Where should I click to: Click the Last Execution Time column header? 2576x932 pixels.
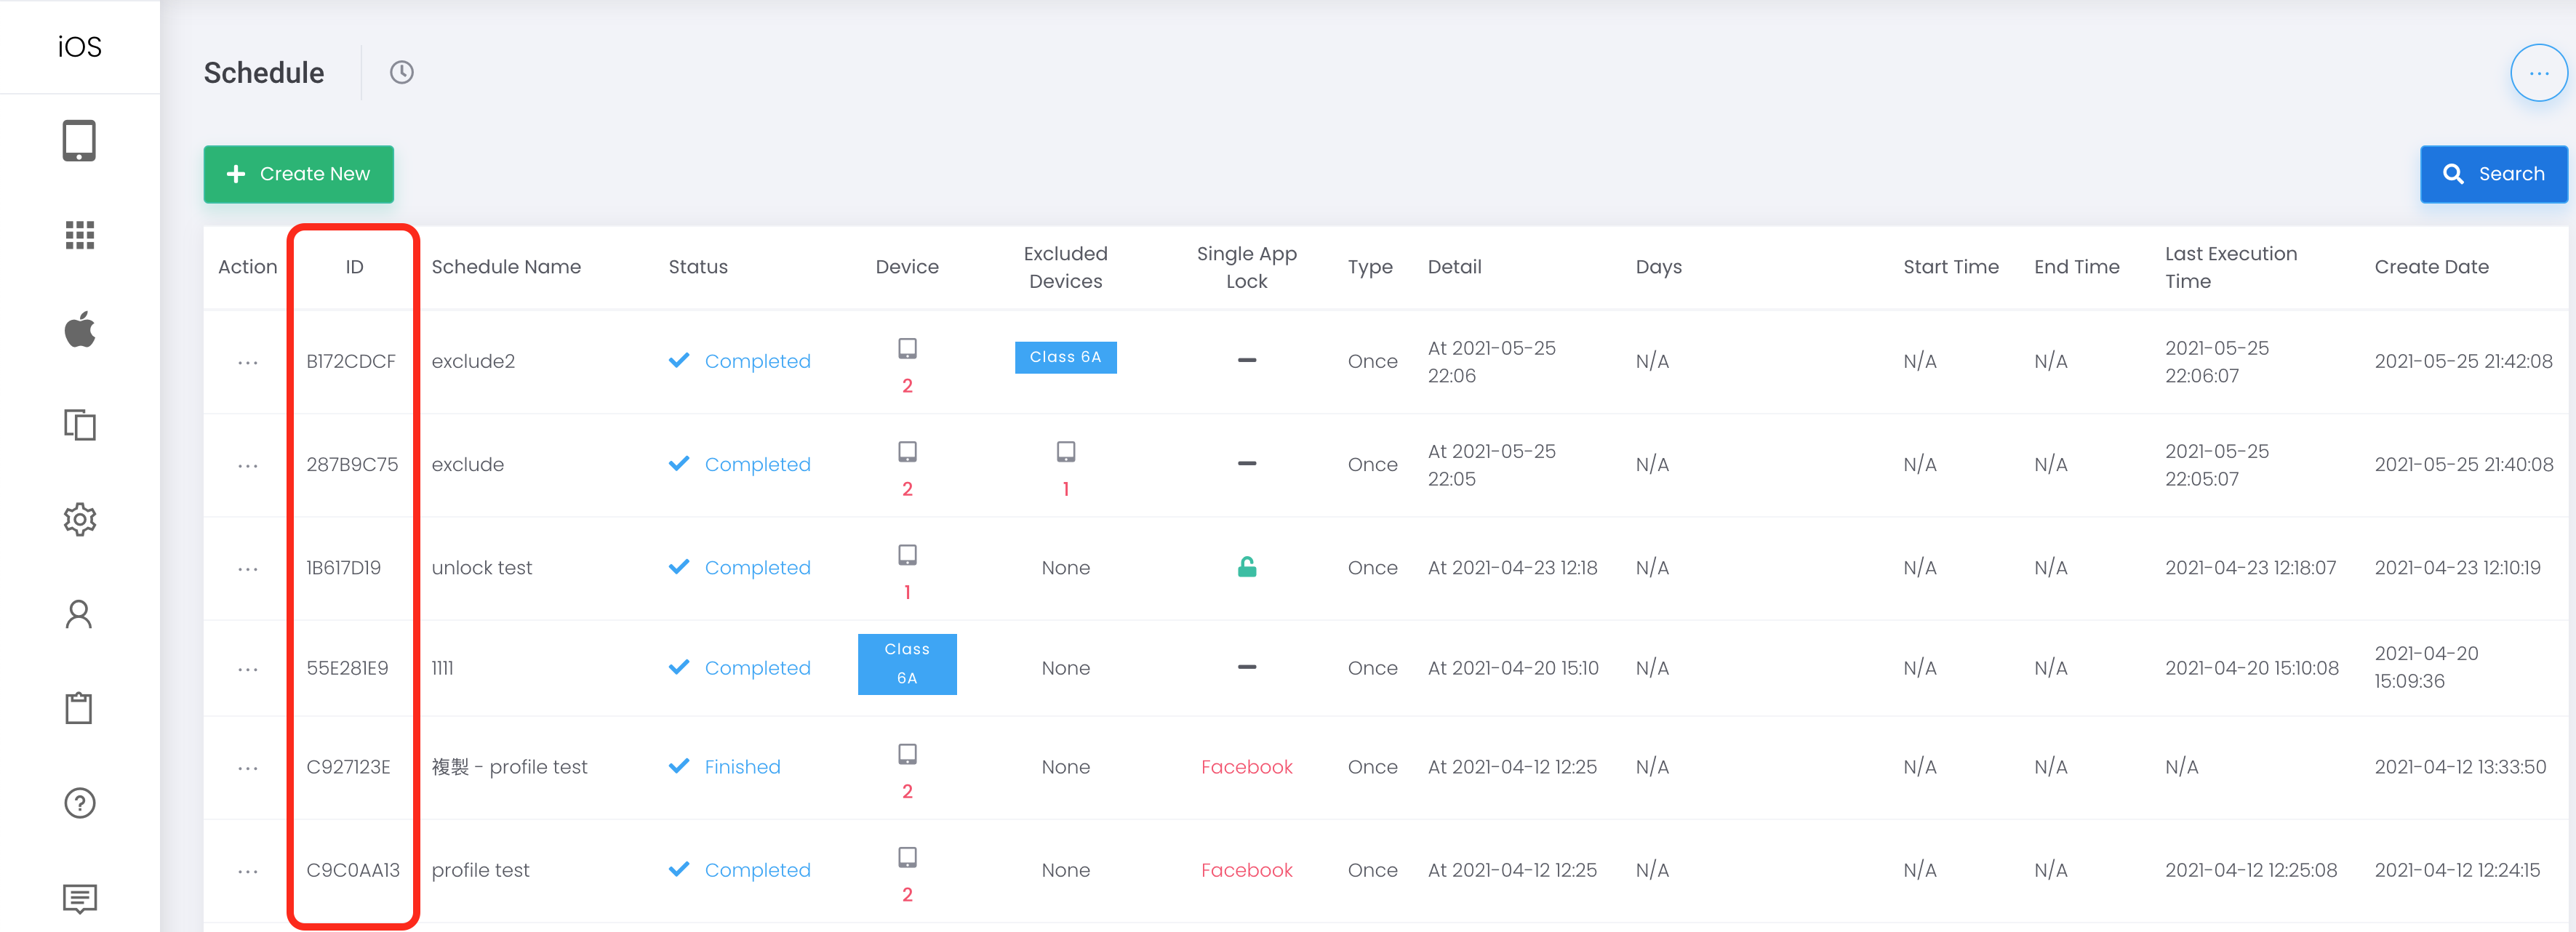pos(2230,267)
